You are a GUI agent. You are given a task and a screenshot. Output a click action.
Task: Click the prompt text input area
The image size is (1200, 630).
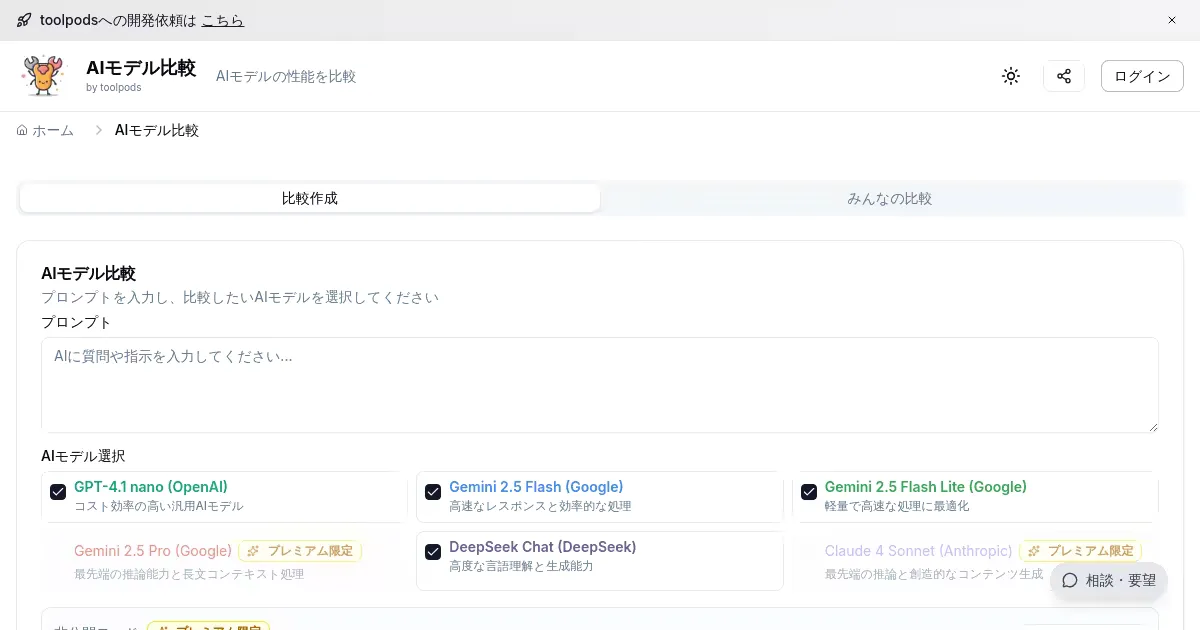(600, 385)
